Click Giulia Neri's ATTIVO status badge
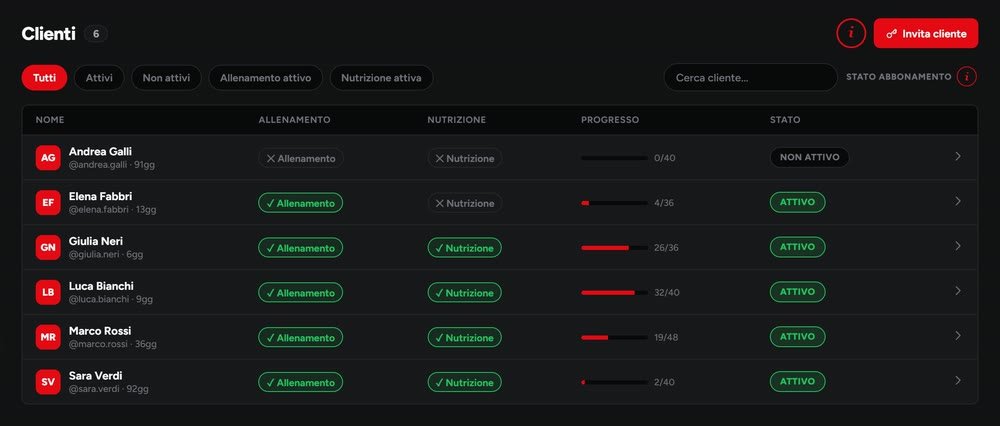 (798, 247)
